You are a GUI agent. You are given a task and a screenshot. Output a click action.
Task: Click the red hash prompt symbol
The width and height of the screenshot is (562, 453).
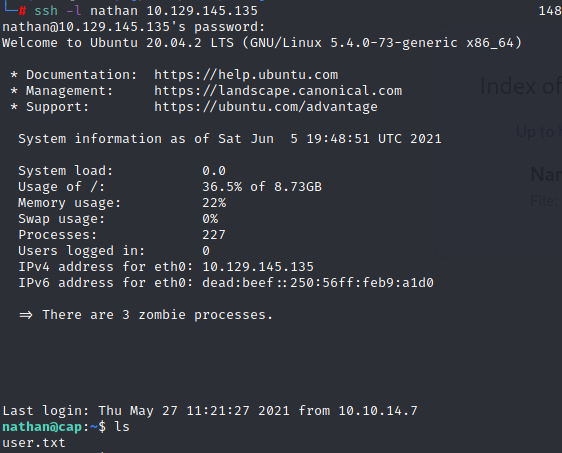point(22,11)
